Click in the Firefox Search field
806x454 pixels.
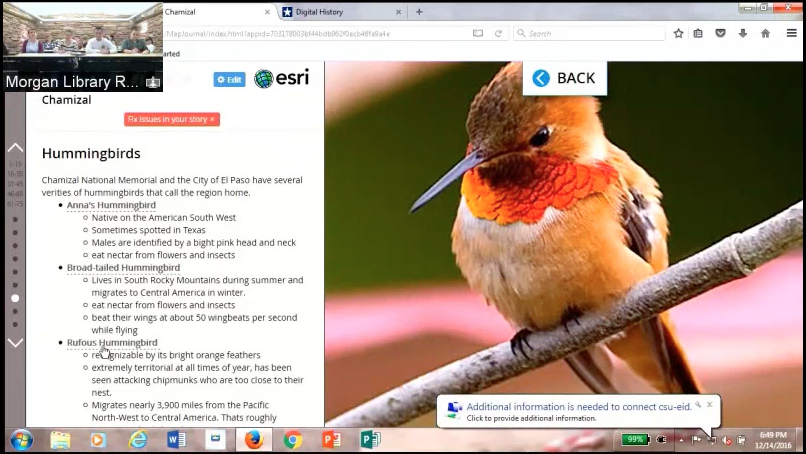coord(592,33)
